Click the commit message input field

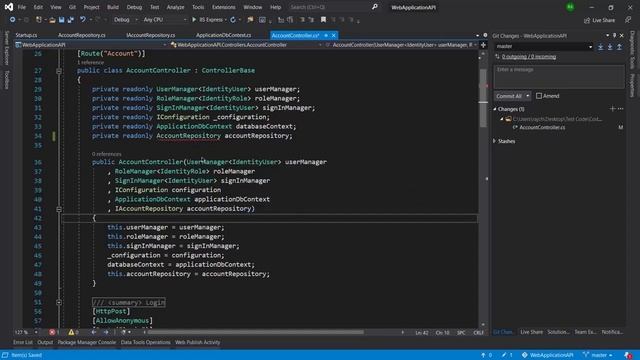coord(559,77)
